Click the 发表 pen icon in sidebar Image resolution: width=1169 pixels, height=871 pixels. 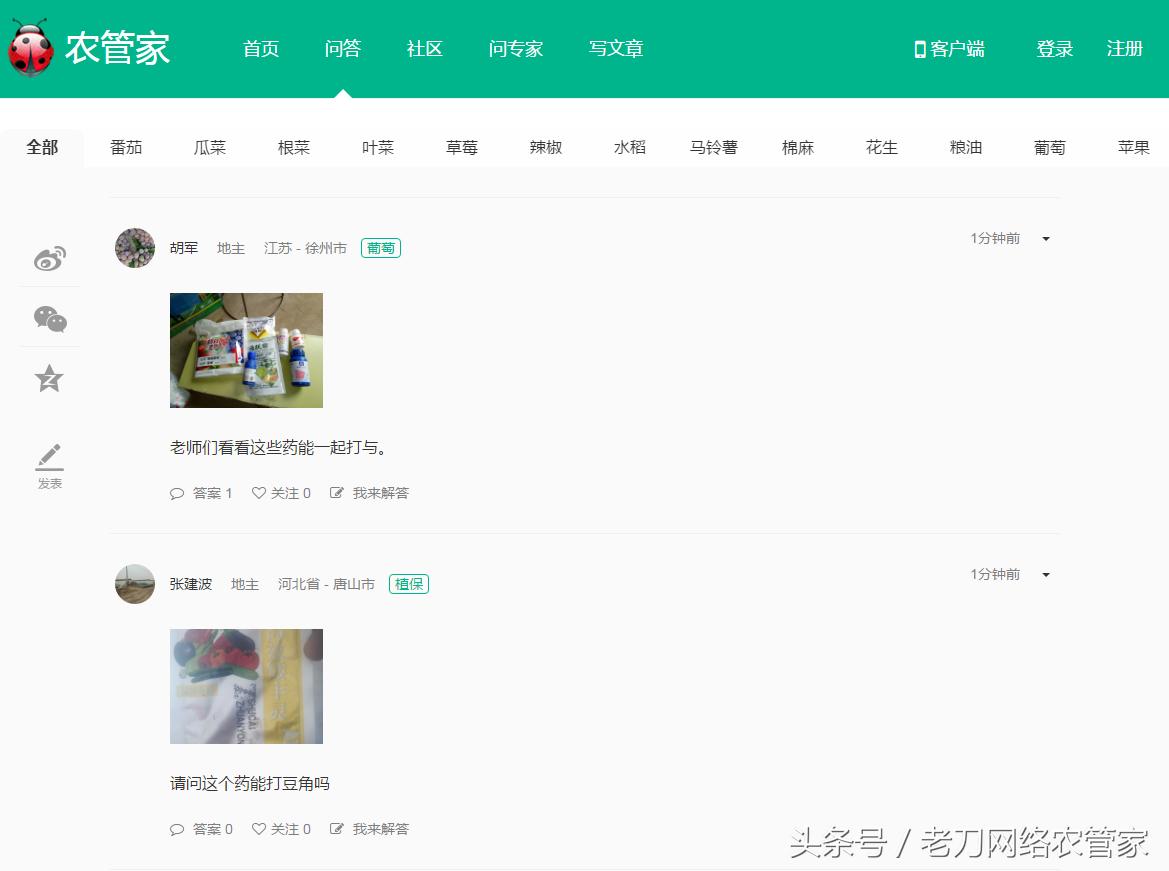pos(49,455)
